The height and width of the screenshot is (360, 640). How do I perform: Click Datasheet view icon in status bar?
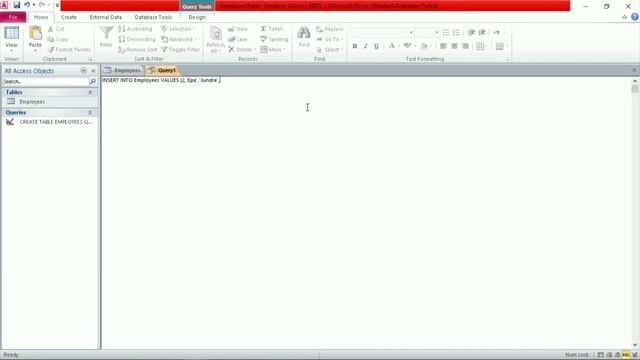click(601, 355)
